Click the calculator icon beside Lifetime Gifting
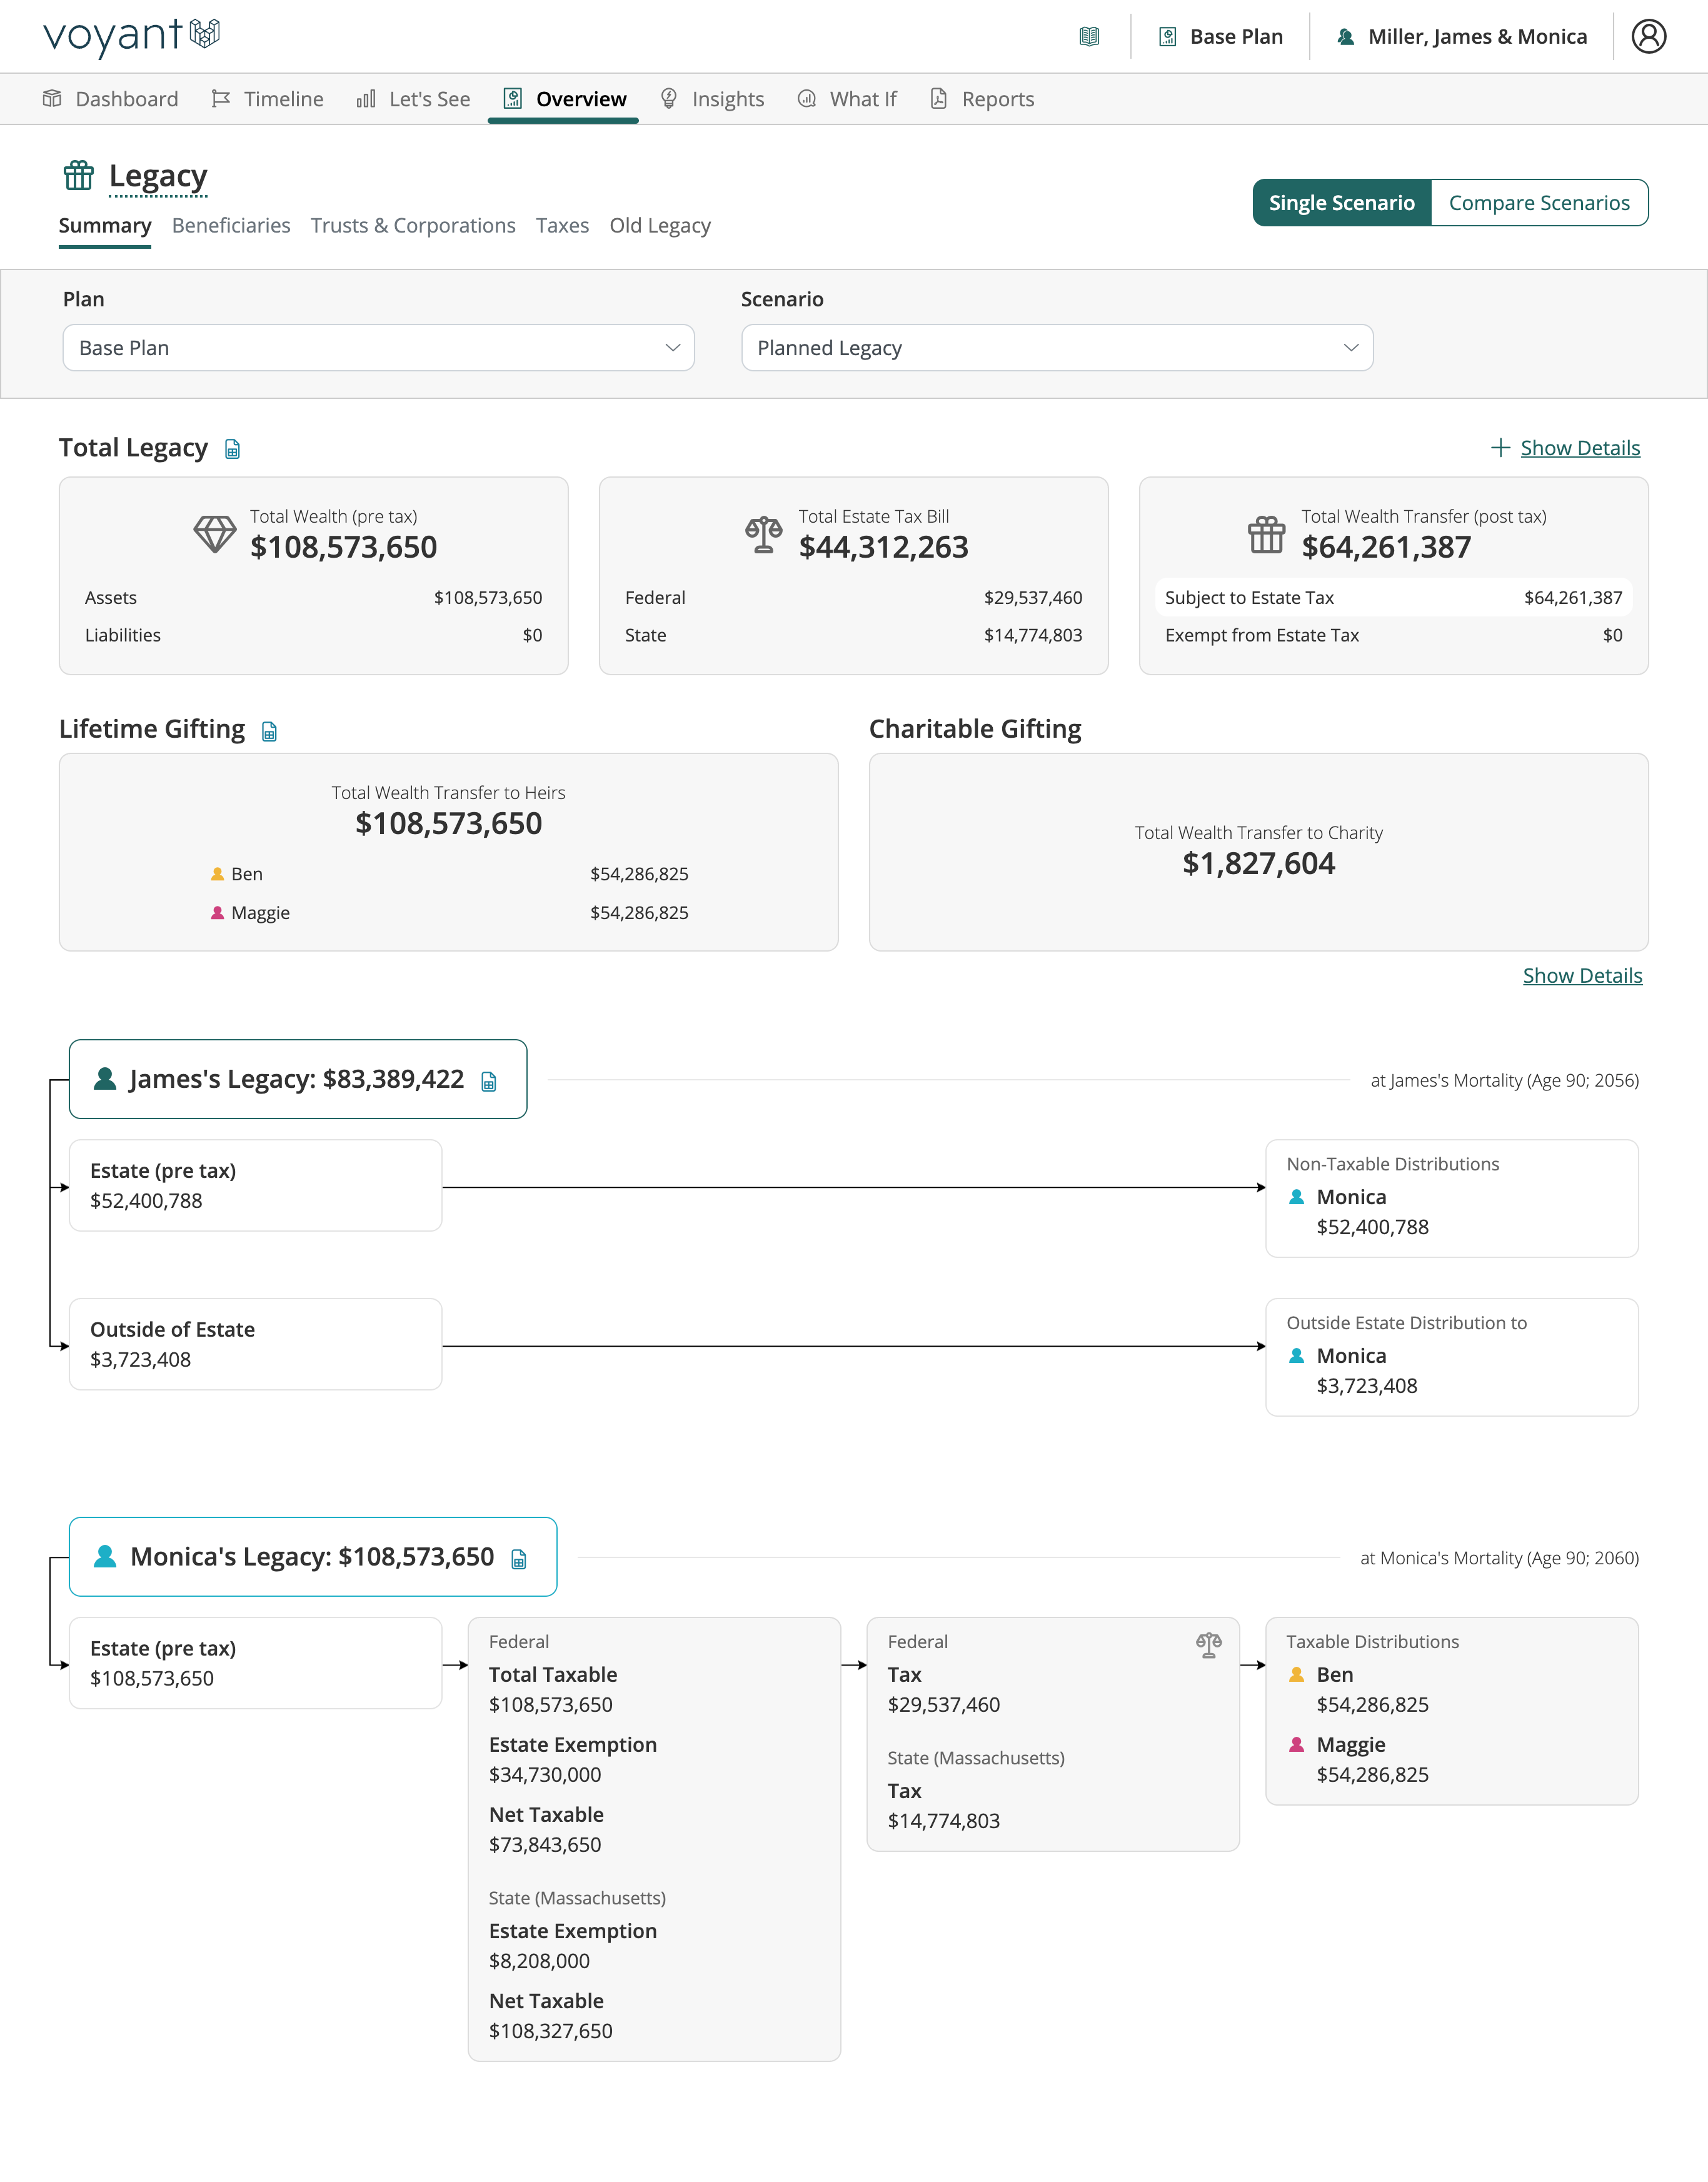This screenshot has width=1708, height=2182. pyautogui.click(x=269, y=731)
